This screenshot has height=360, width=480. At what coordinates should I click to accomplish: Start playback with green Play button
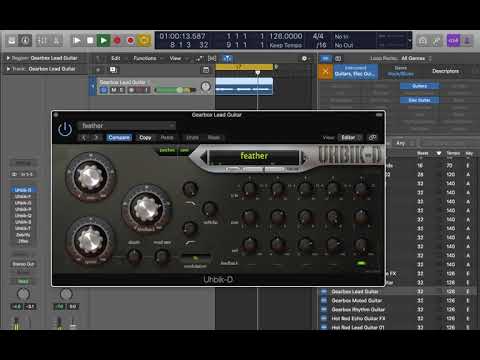coord(103,41)
